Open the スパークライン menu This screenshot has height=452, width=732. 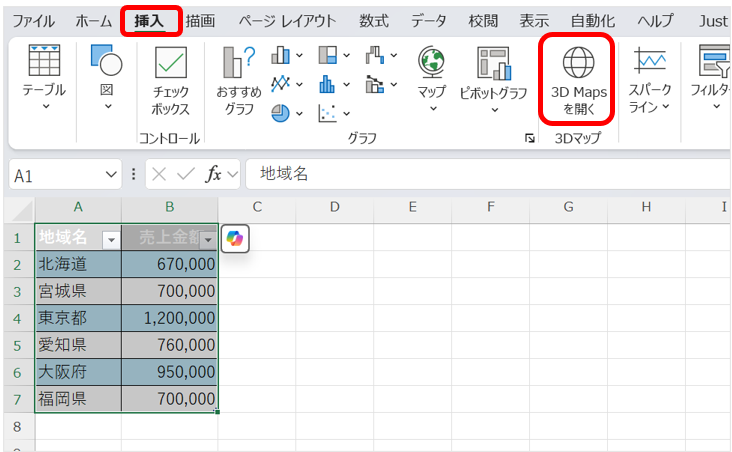pyautogui.click(x=649, y=79)
